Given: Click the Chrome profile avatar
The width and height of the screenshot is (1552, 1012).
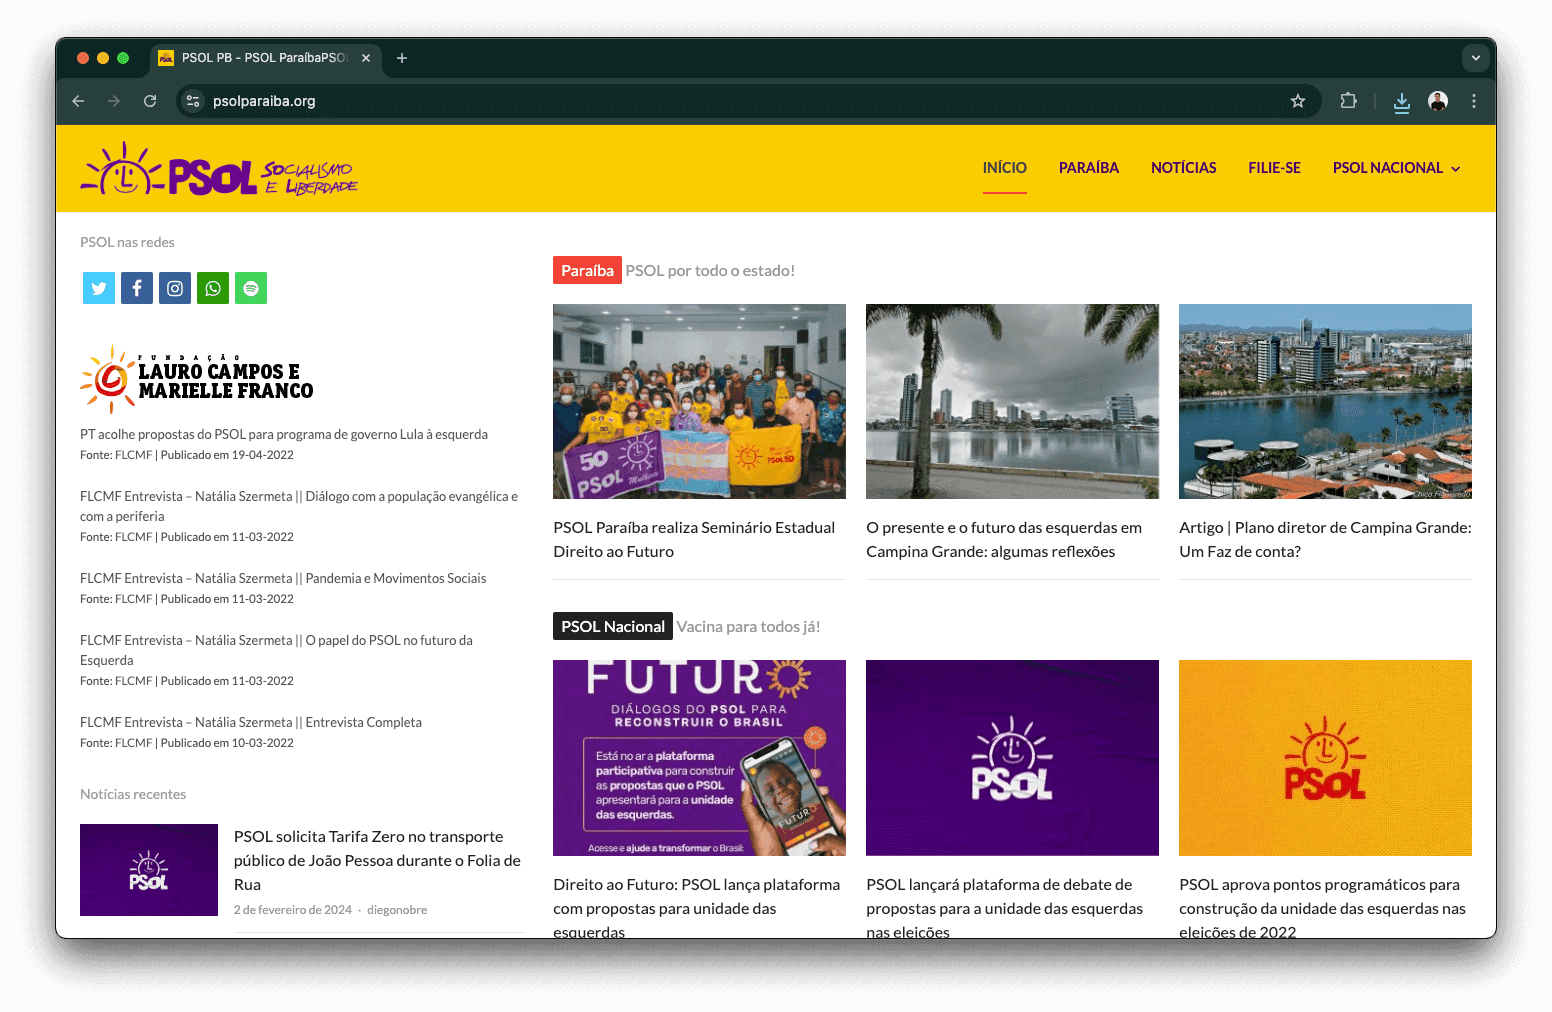Looking at the screenshot, I should point(1437,101).
